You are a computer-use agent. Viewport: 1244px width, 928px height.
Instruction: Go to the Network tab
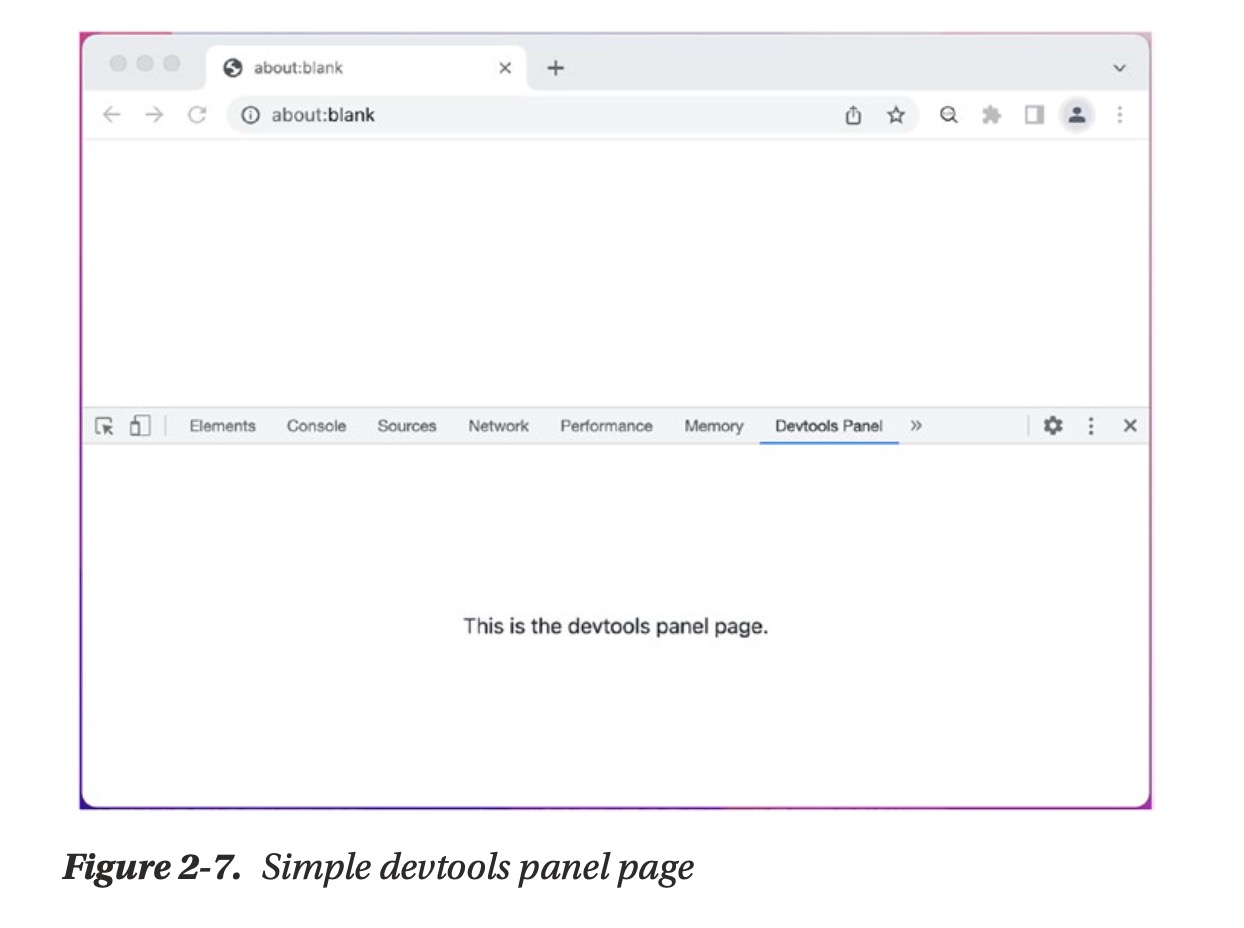pyautogui.click(x=498, y=426)
